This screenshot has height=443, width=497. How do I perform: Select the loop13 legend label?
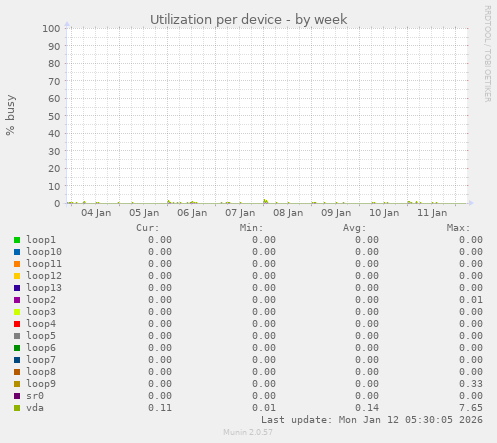click(44, 288)
